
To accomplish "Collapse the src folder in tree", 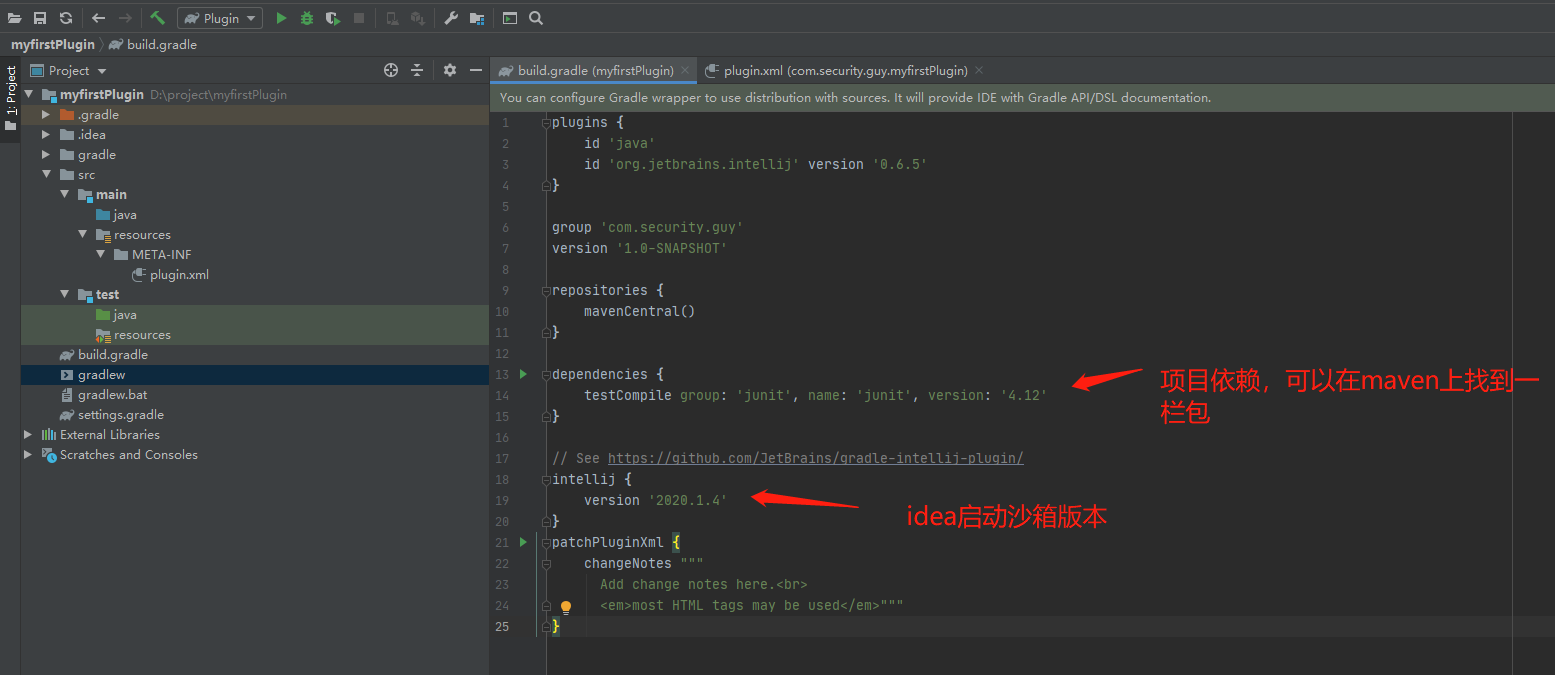I will pos(46,174).
